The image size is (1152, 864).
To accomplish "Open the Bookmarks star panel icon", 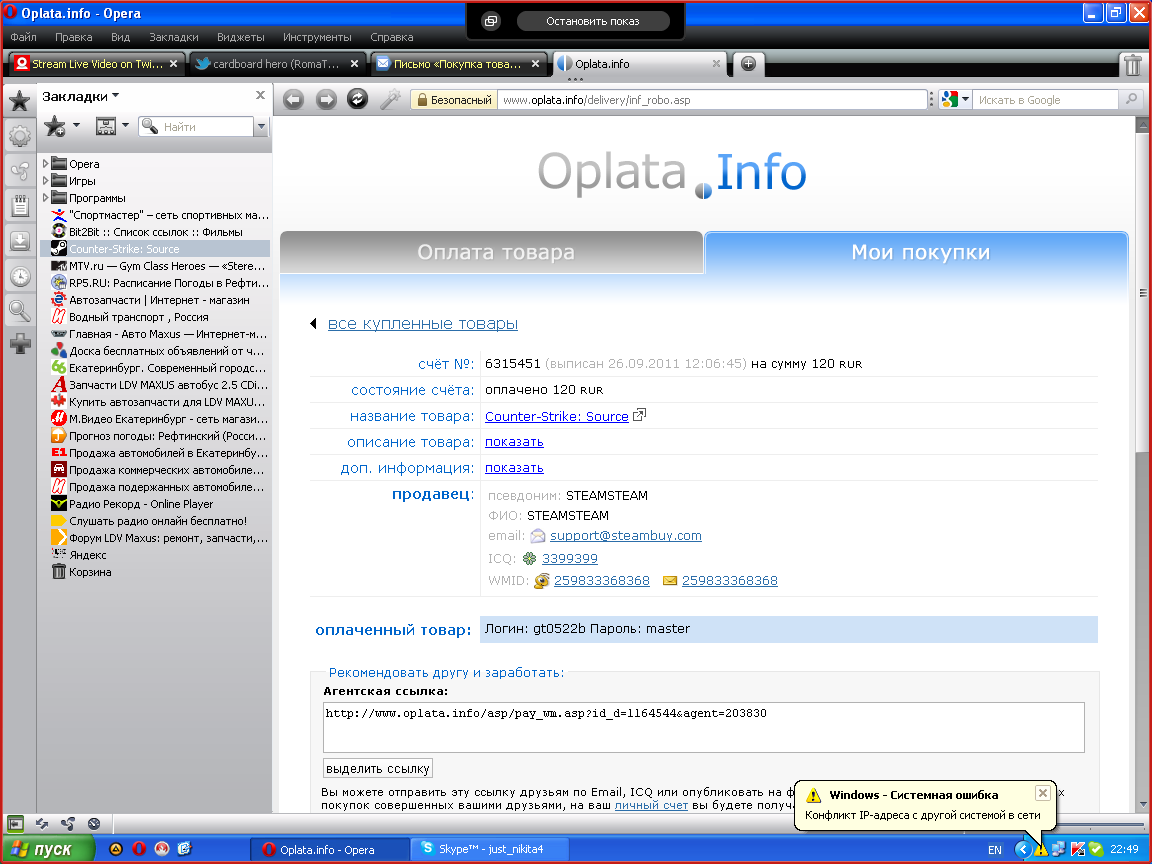I will coord(20,101).
